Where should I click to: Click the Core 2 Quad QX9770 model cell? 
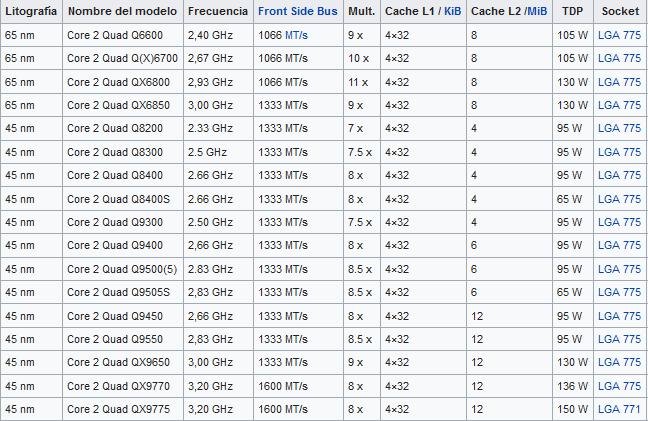click(123, 386)
